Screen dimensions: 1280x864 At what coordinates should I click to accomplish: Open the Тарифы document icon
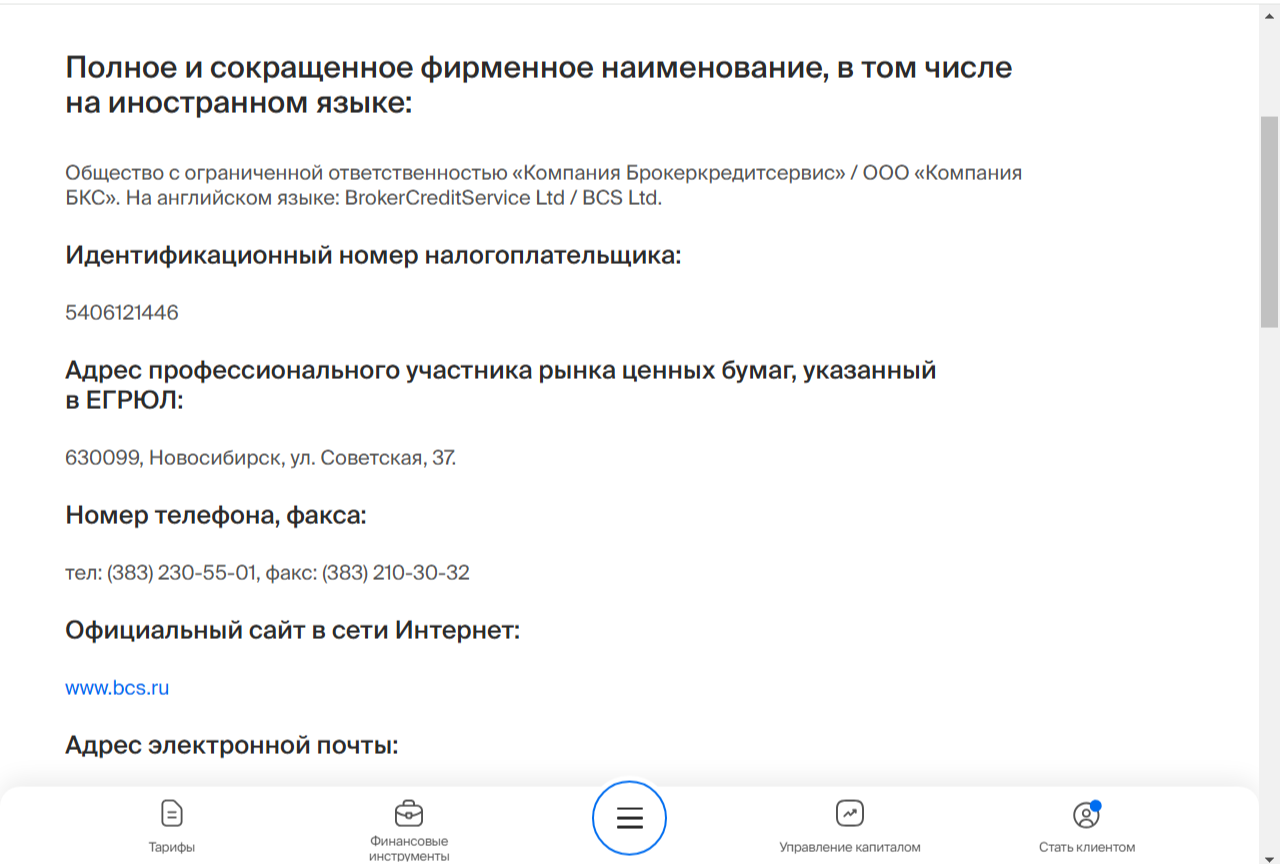coord(172,813)
